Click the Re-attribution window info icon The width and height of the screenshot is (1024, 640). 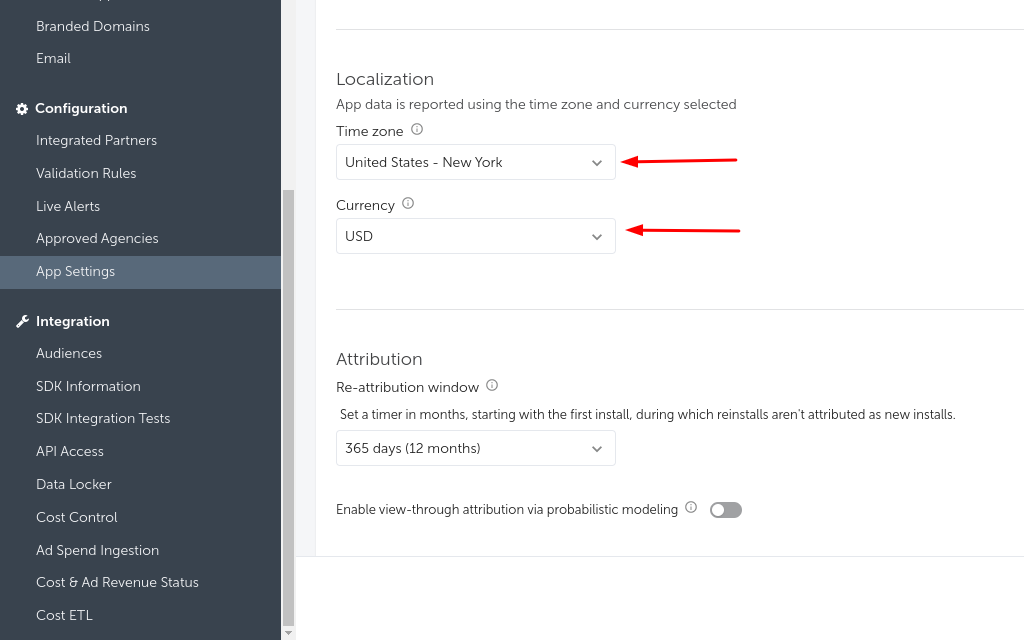click(x=491, y=385)
